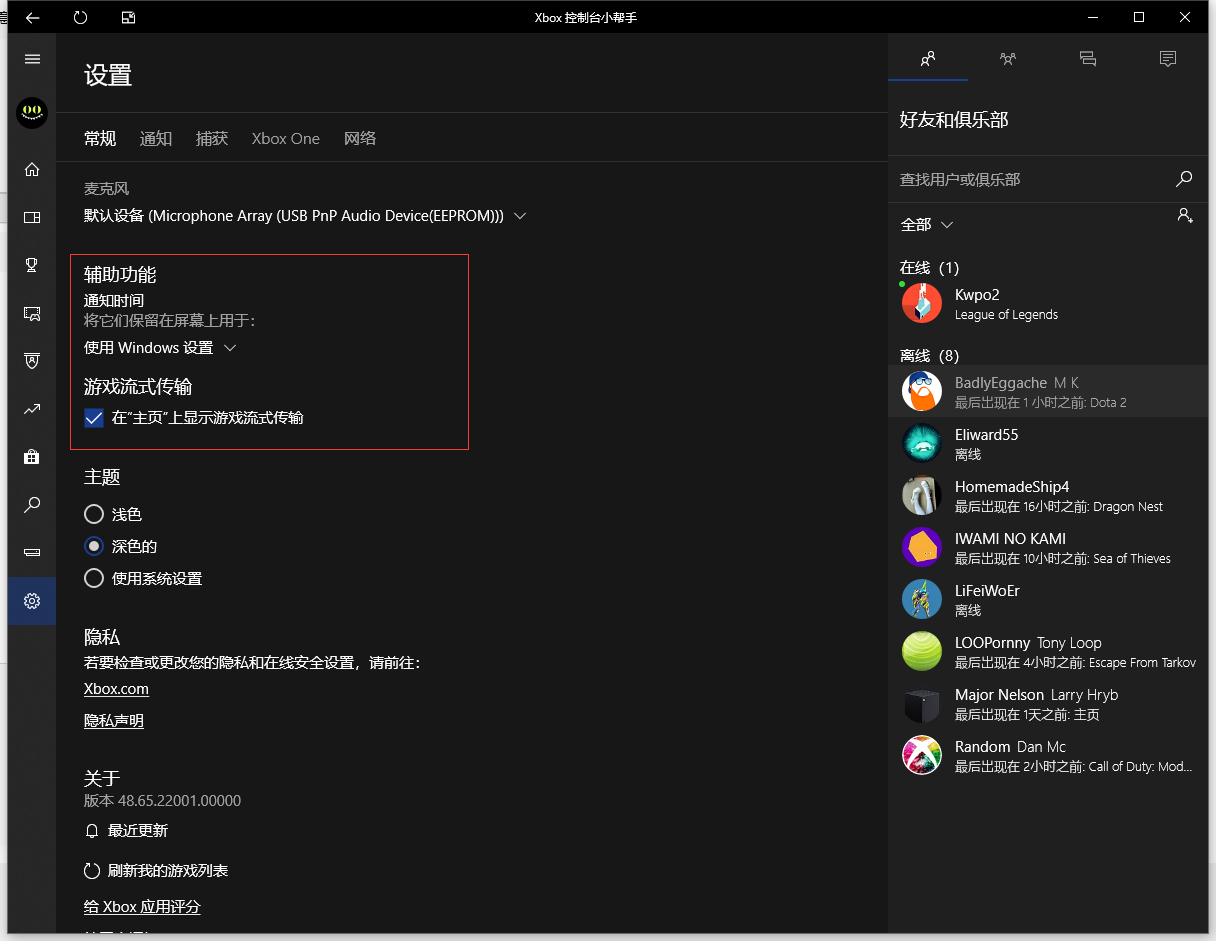
Task: Click the magnifier beside 查找用户或俱乐部
Action: pos(1184,179)
